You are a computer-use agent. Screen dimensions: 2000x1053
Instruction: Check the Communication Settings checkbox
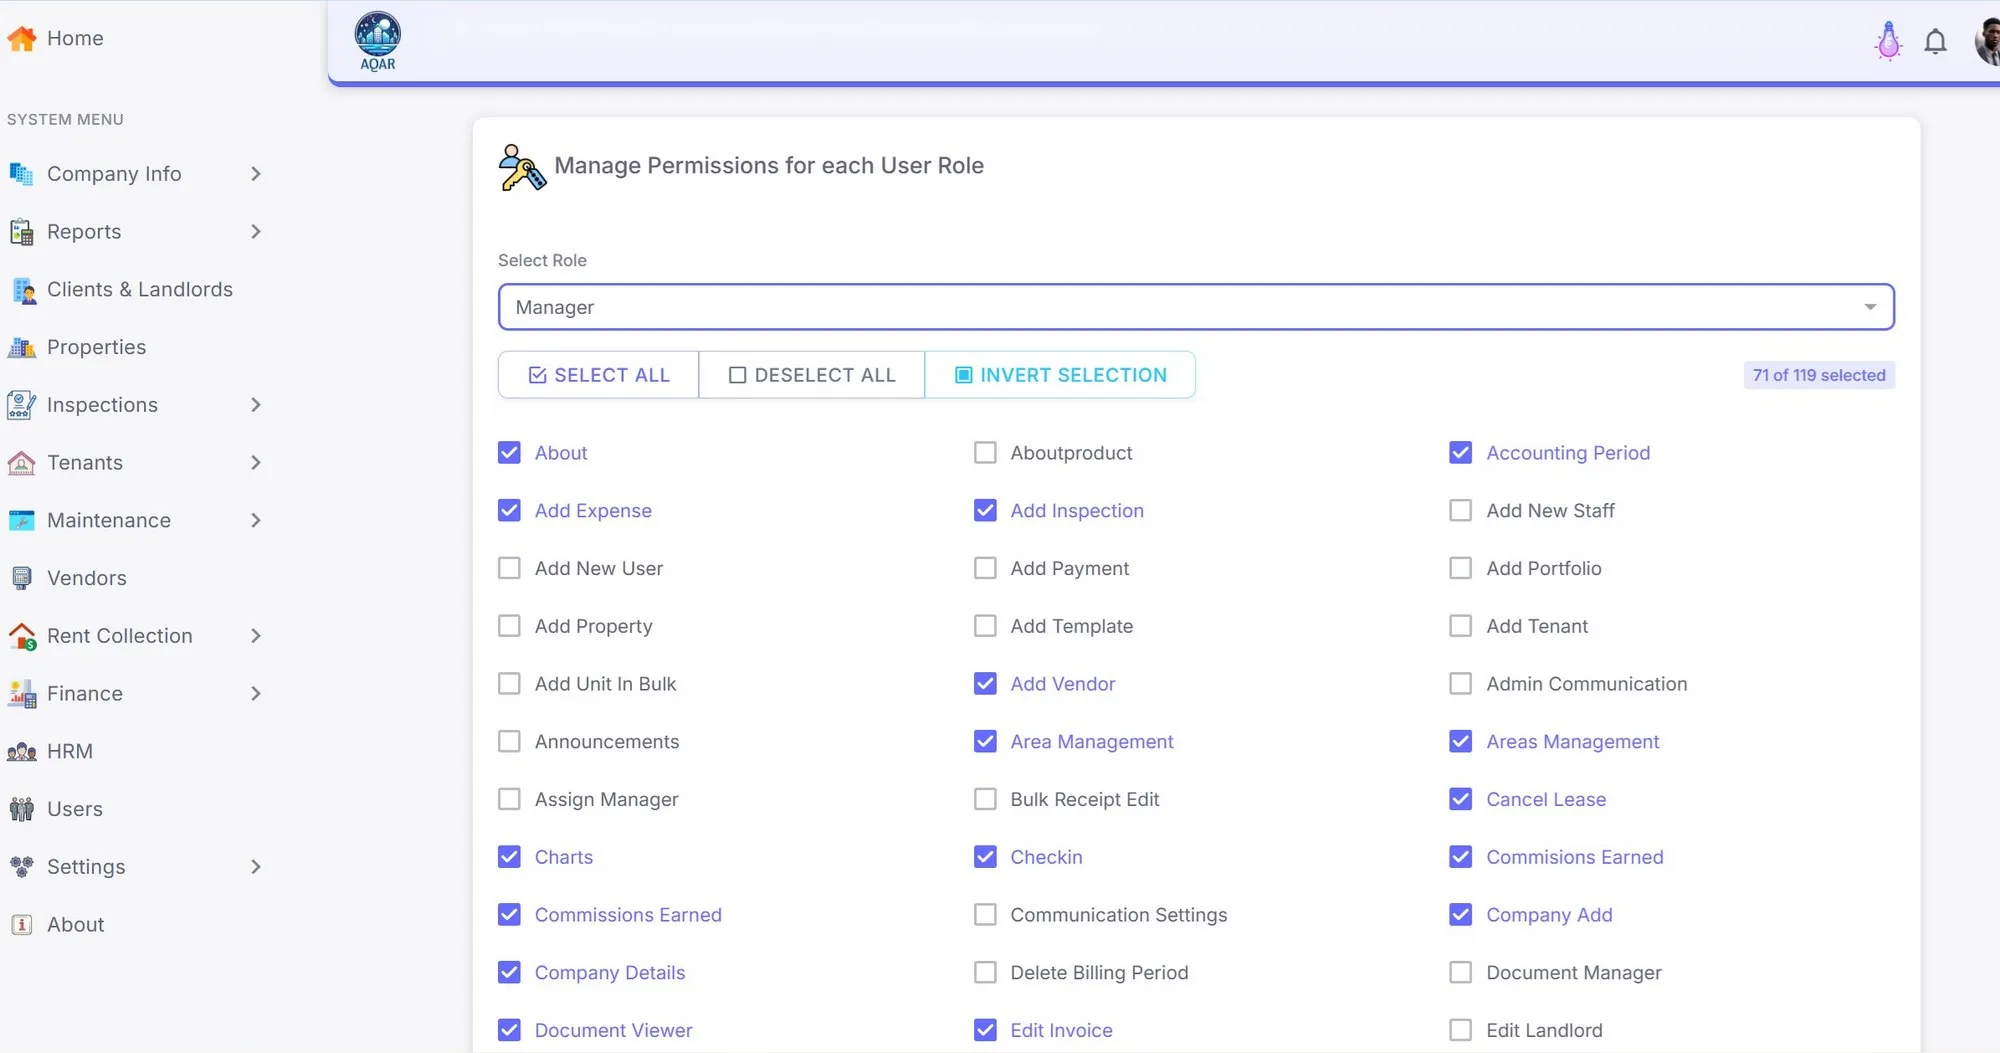coord(985,915)
